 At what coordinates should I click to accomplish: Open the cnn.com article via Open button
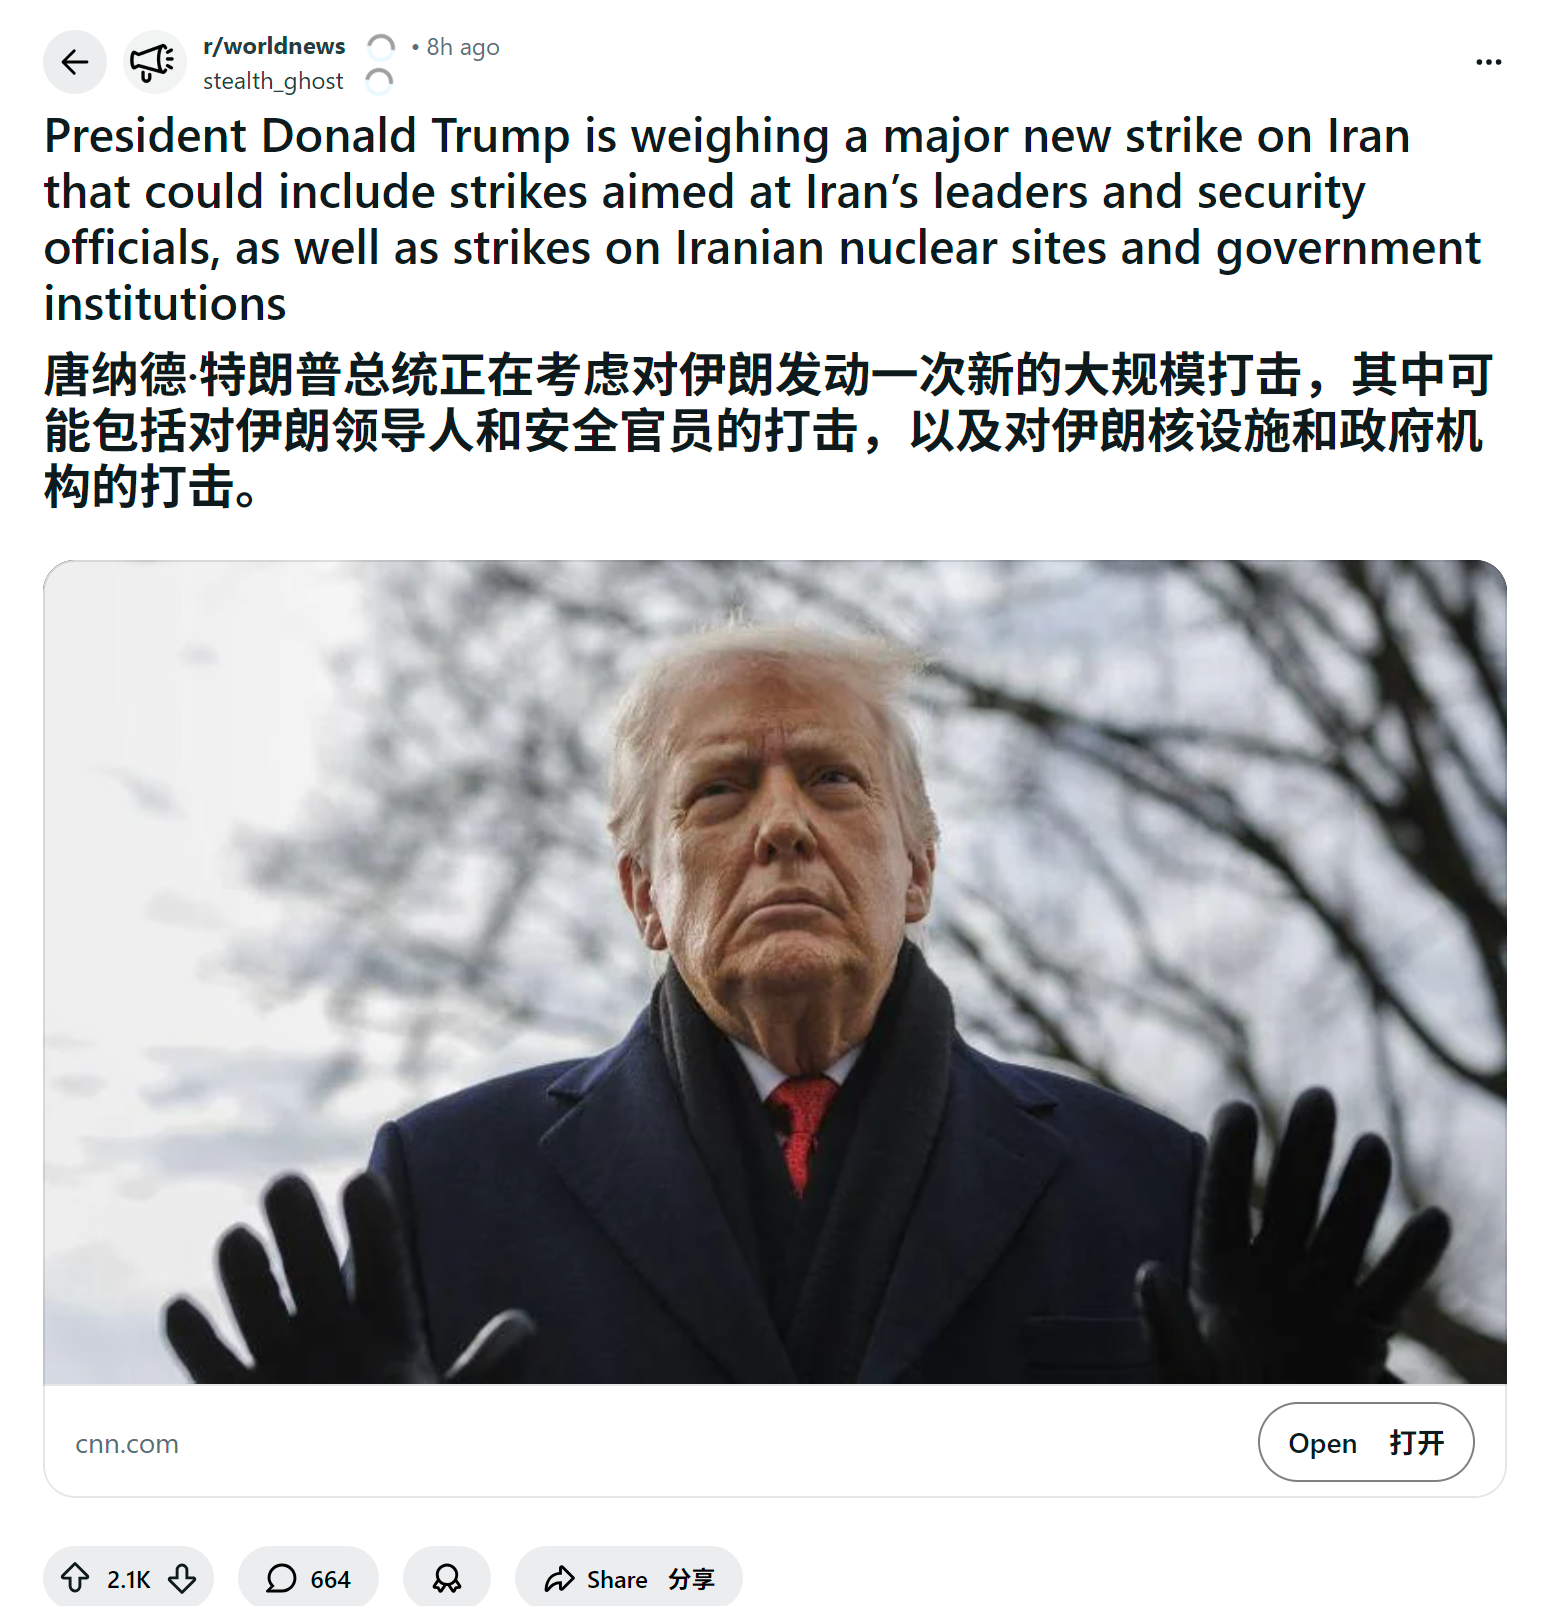point(1365,1442)
